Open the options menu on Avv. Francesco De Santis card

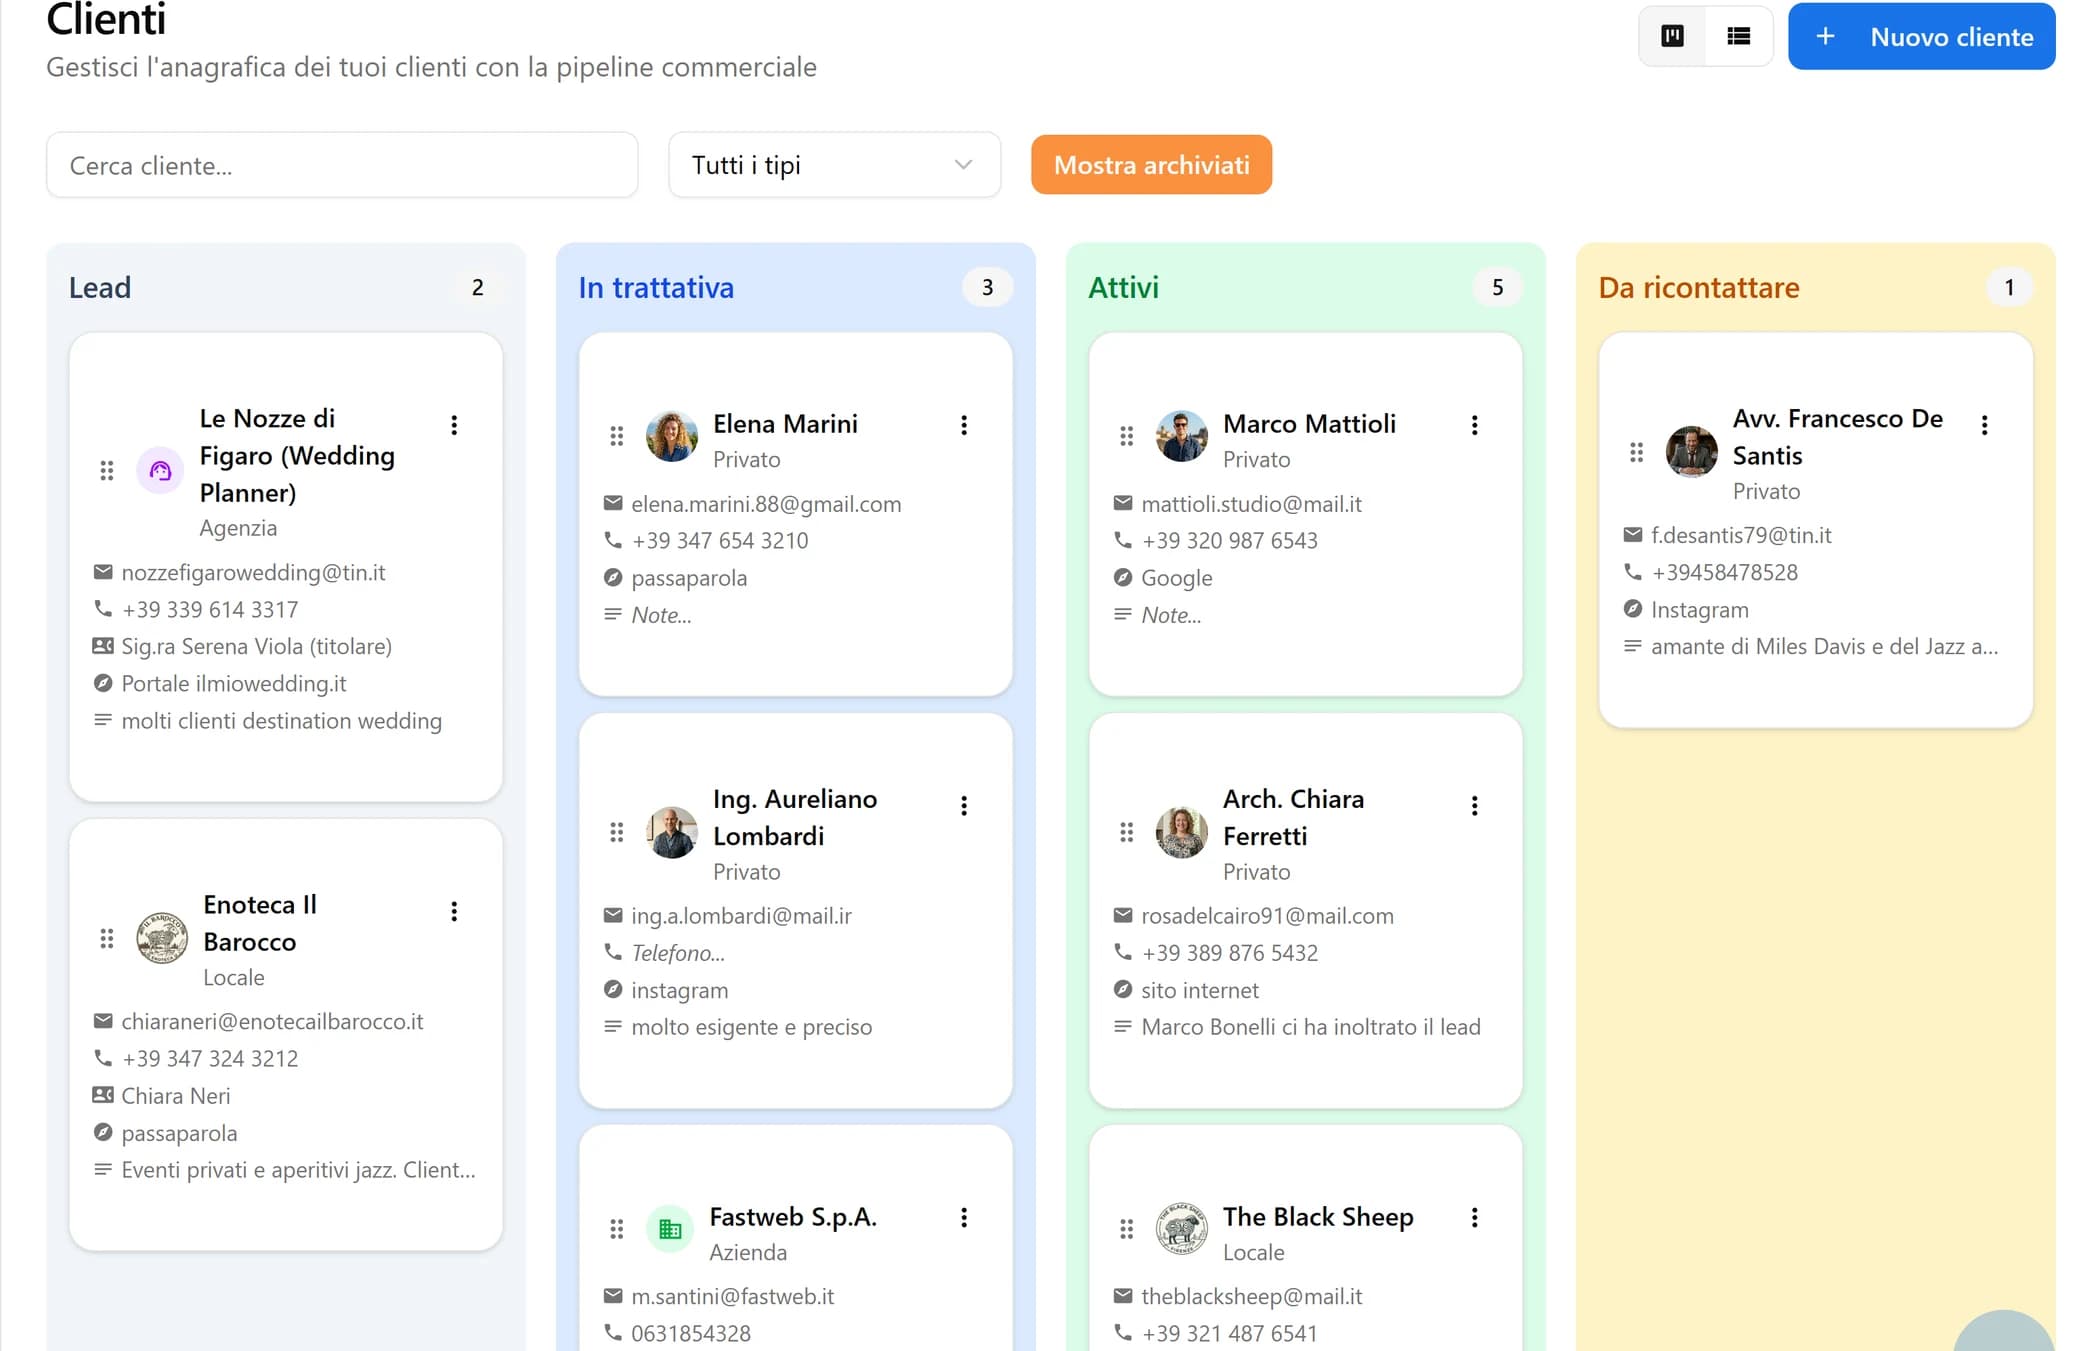(1986, 425)
